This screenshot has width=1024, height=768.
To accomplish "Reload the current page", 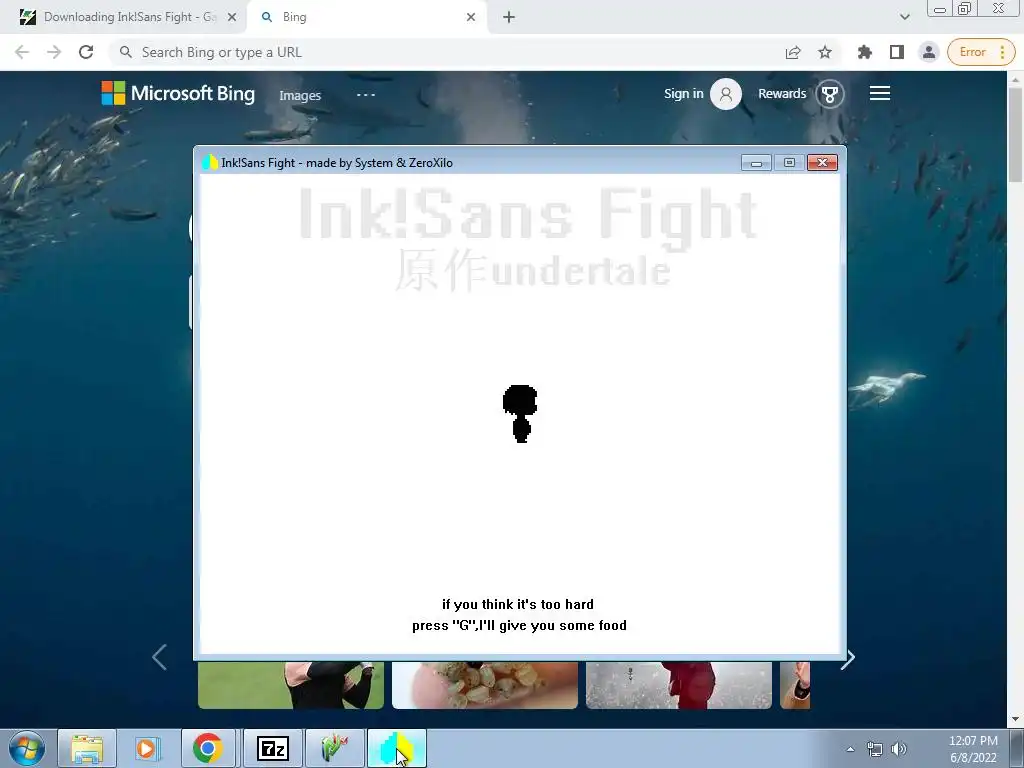I will 86,52.
